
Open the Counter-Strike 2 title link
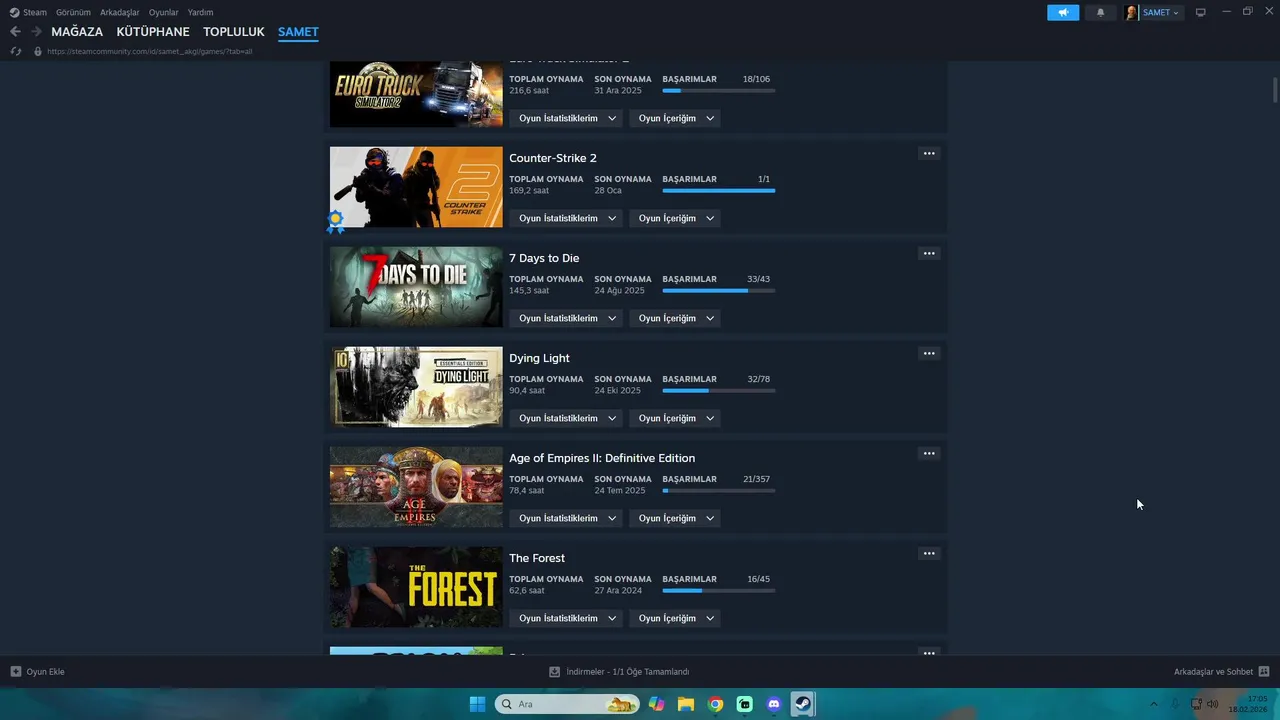553,158
